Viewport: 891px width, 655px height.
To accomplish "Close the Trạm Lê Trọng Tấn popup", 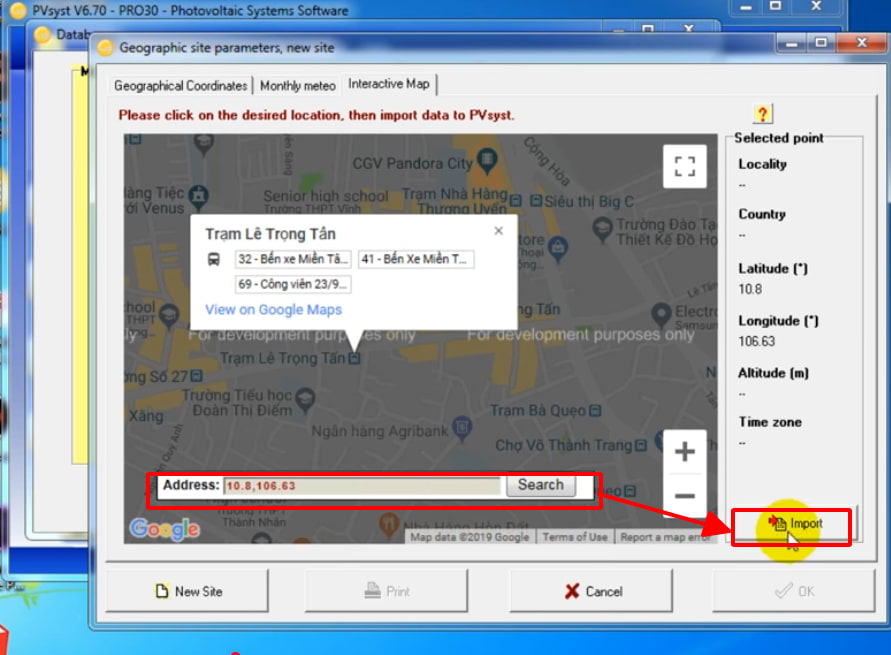I will click(498, 231).
